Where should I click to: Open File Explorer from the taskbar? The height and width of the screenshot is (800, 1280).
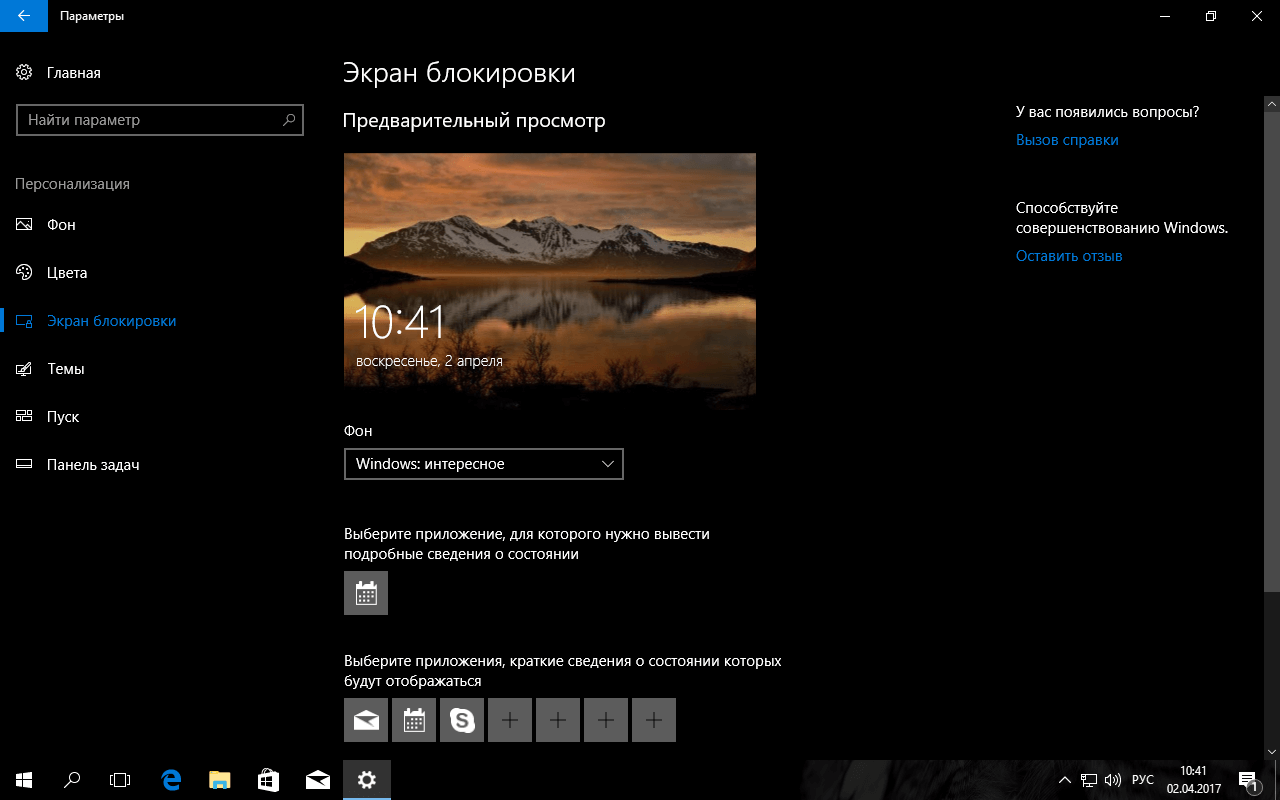point(220,780)
